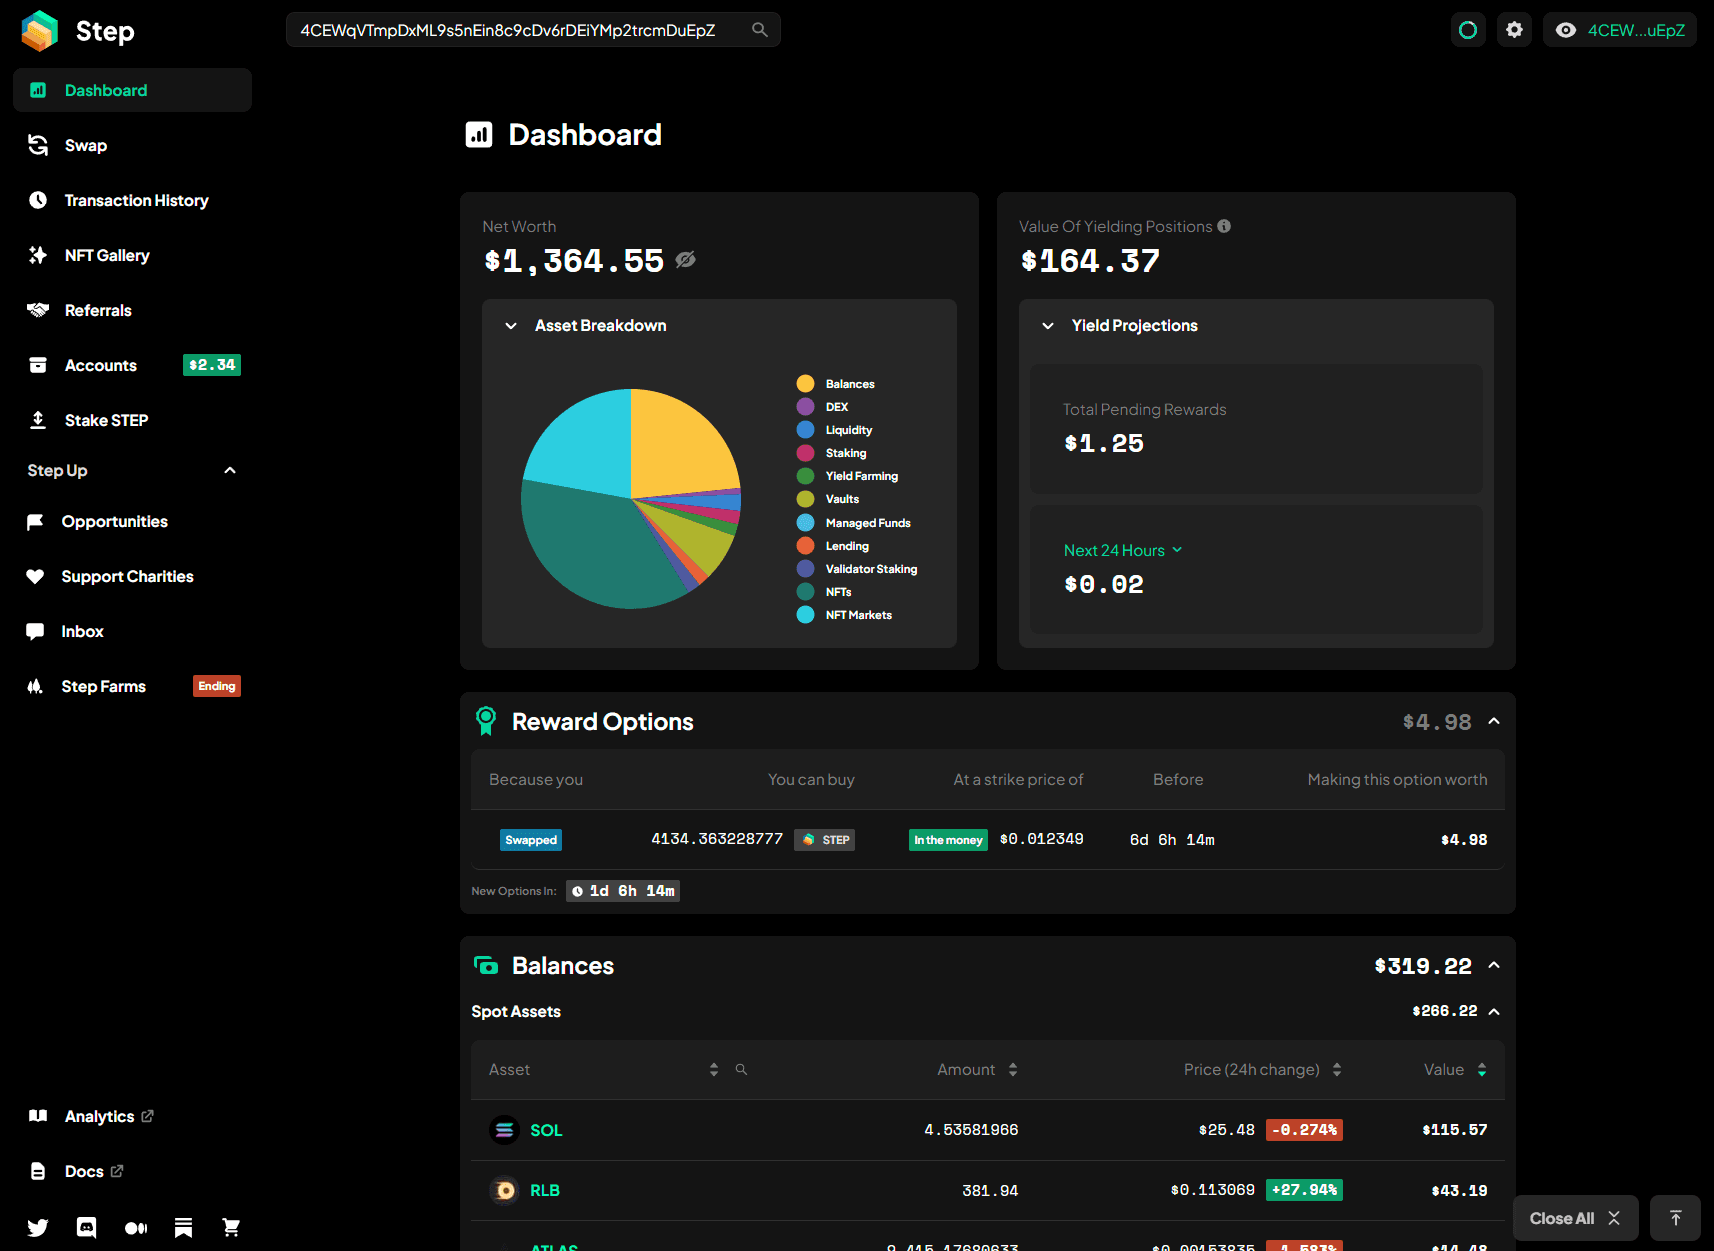Click the Balances wallet icon
The image size is (1714, 1251).
(x=486, y=965)
